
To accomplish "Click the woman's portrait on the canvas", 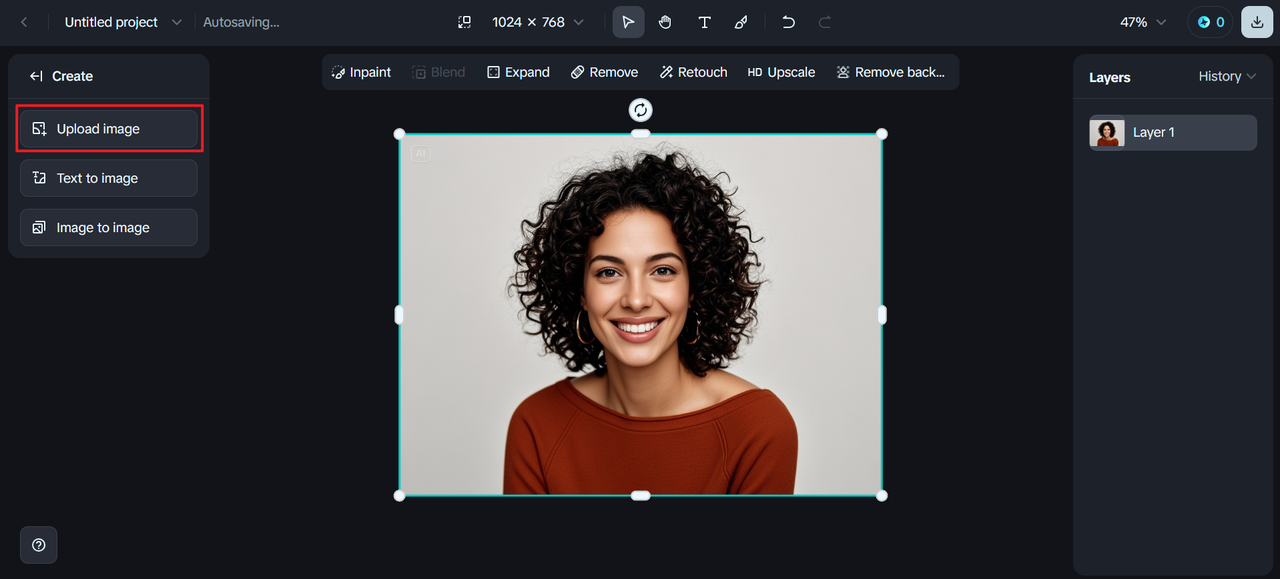I will 640,315.
